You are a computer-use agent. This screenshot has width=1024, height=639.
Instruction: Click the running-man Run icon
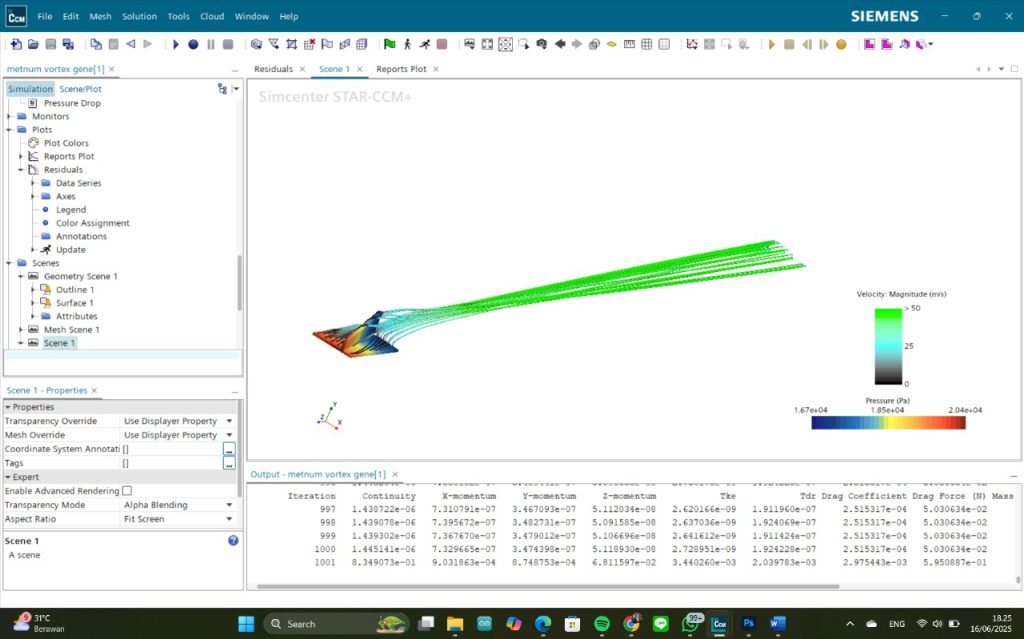[x=424, y=44]
